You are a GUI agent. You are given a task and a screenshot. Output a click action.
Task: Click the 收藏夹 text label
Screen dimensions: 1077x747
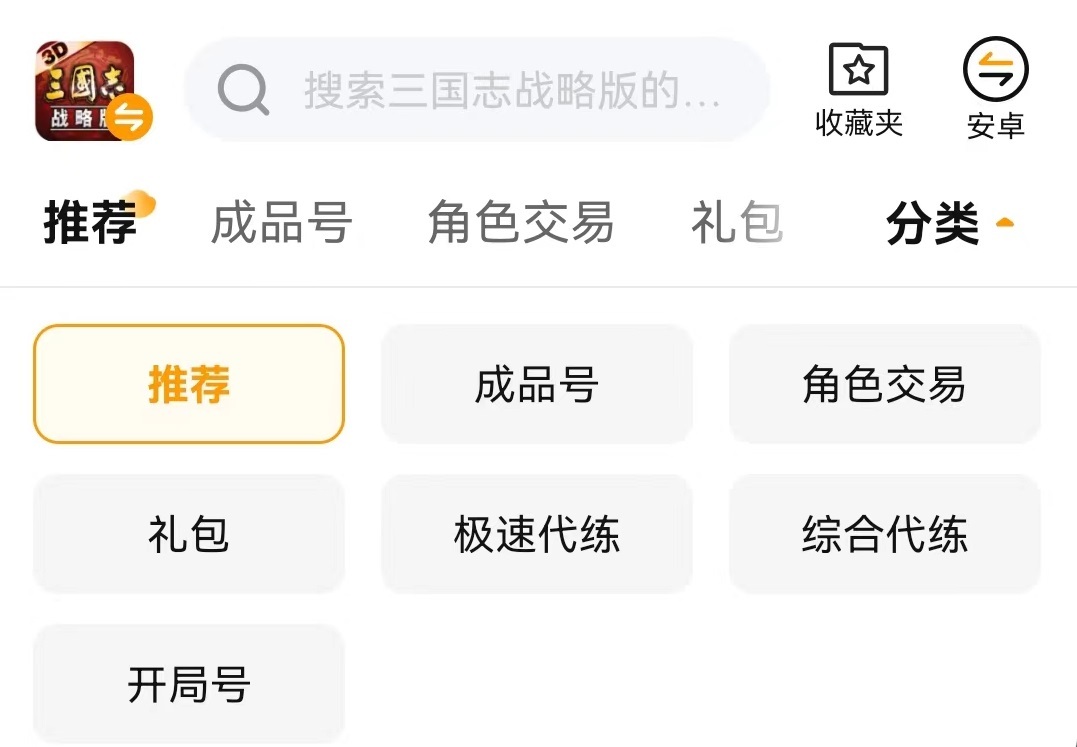click(x=859, y=123)
